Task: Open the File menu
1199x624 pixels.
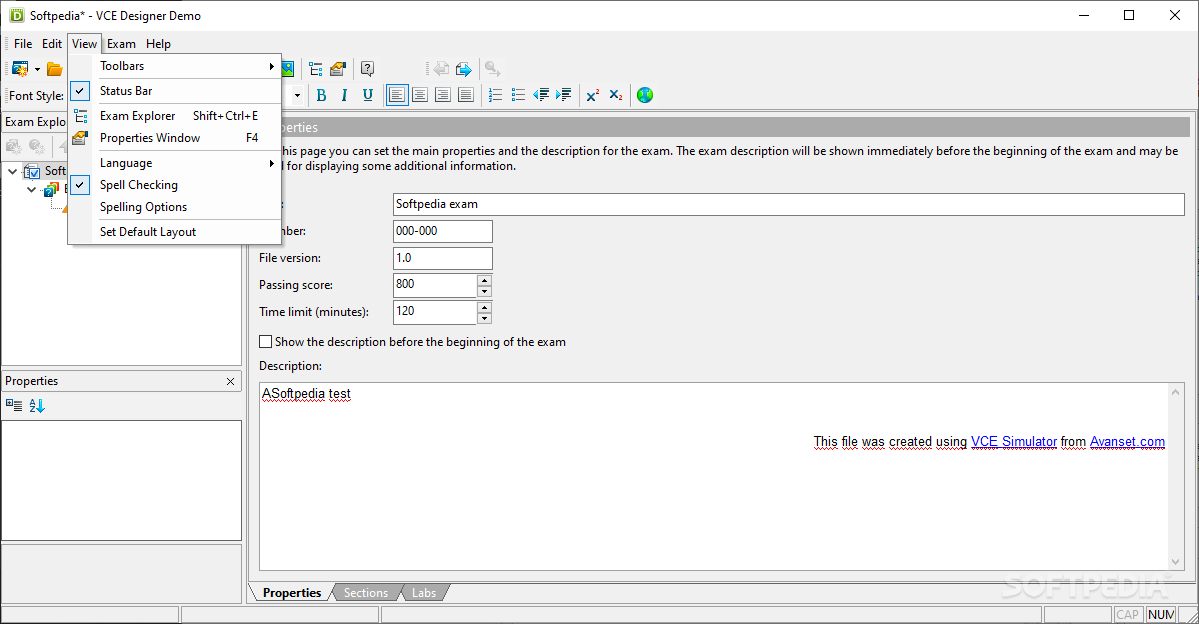Action: point(23,44)
